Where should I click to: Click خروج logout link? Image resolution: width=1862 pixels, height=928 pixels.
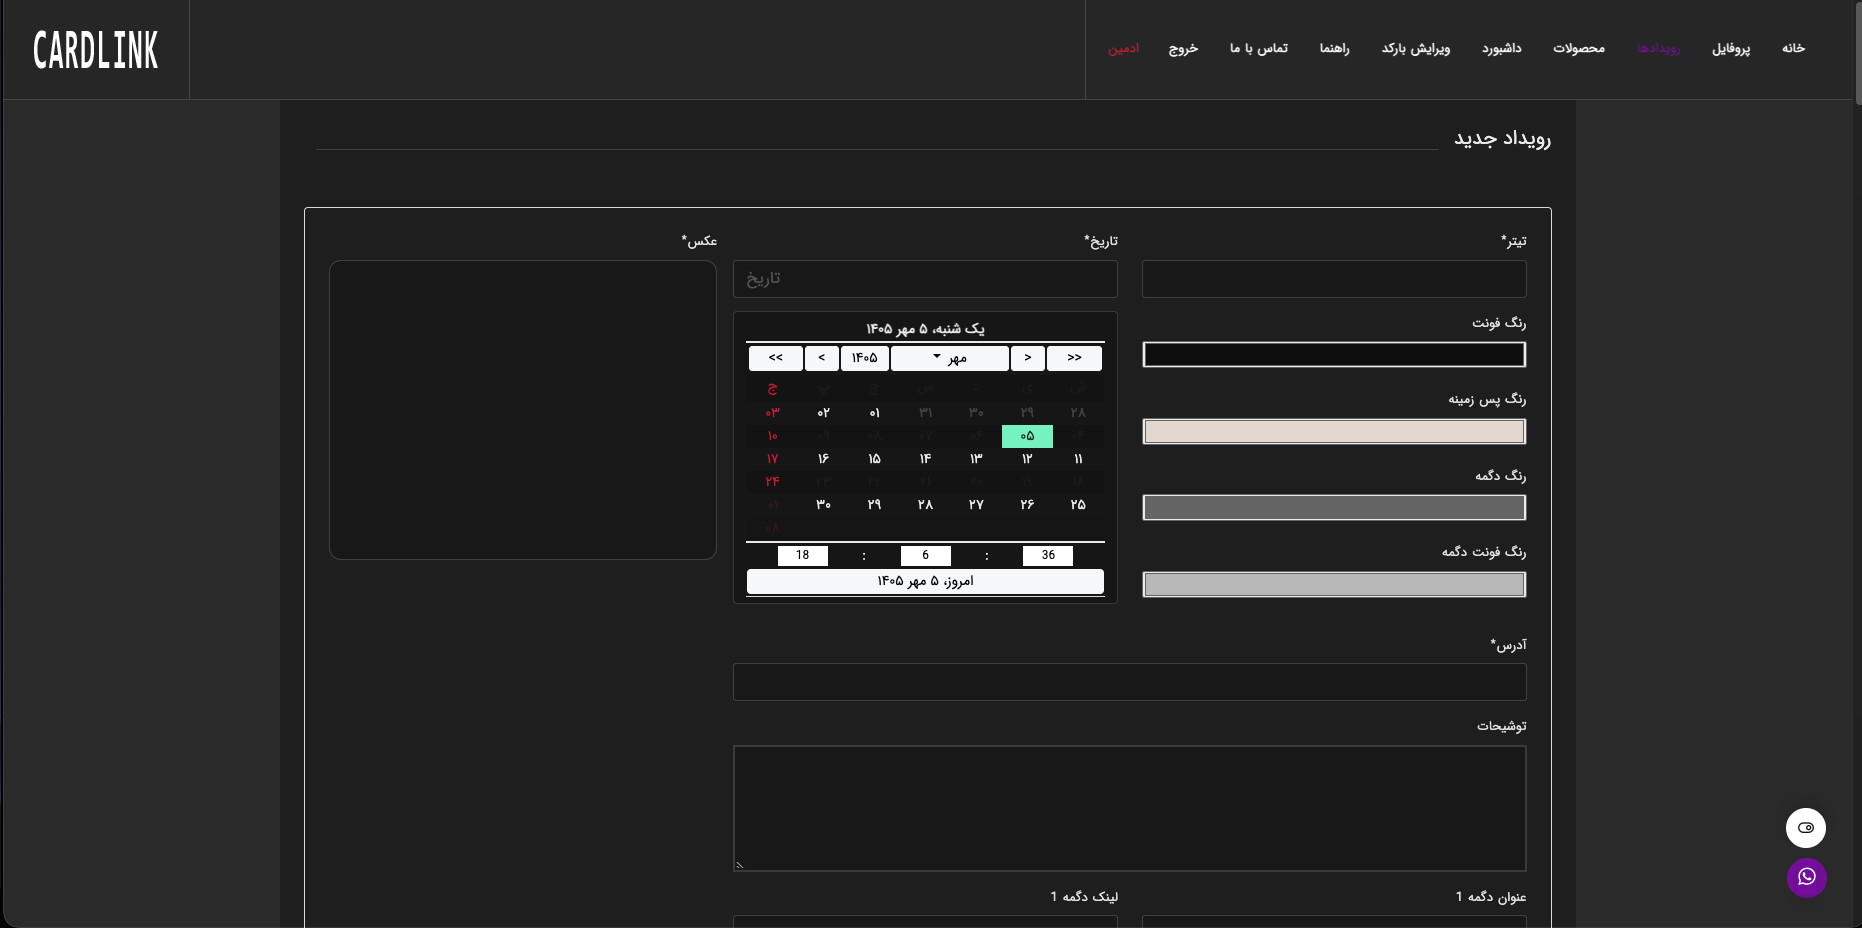[1183, 48]
